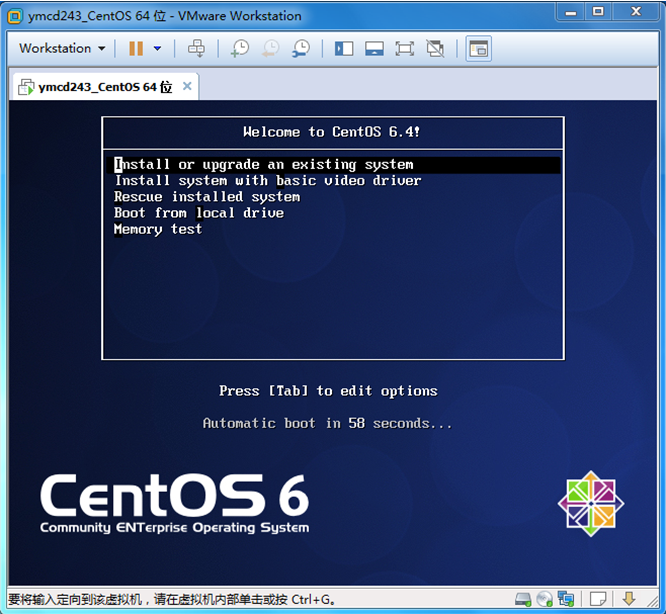Click the Welcome to CentOS 6.4! header

[x=332, y=132]
